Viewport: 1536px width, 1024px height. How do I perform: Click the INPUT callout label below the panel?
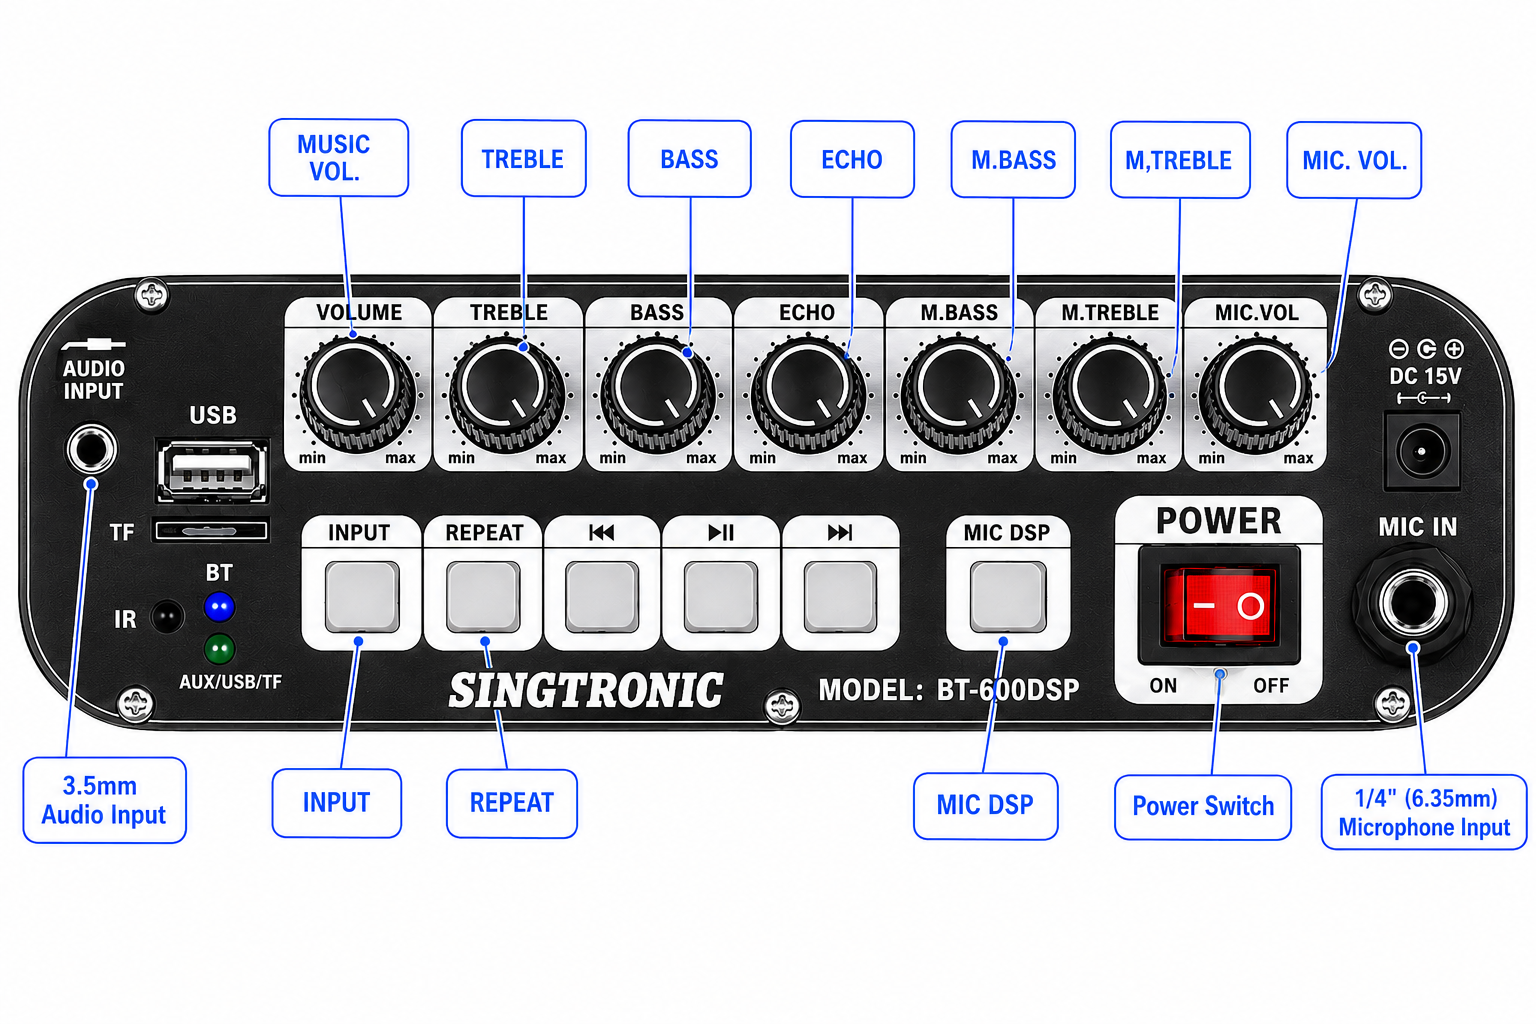(337, 803)
